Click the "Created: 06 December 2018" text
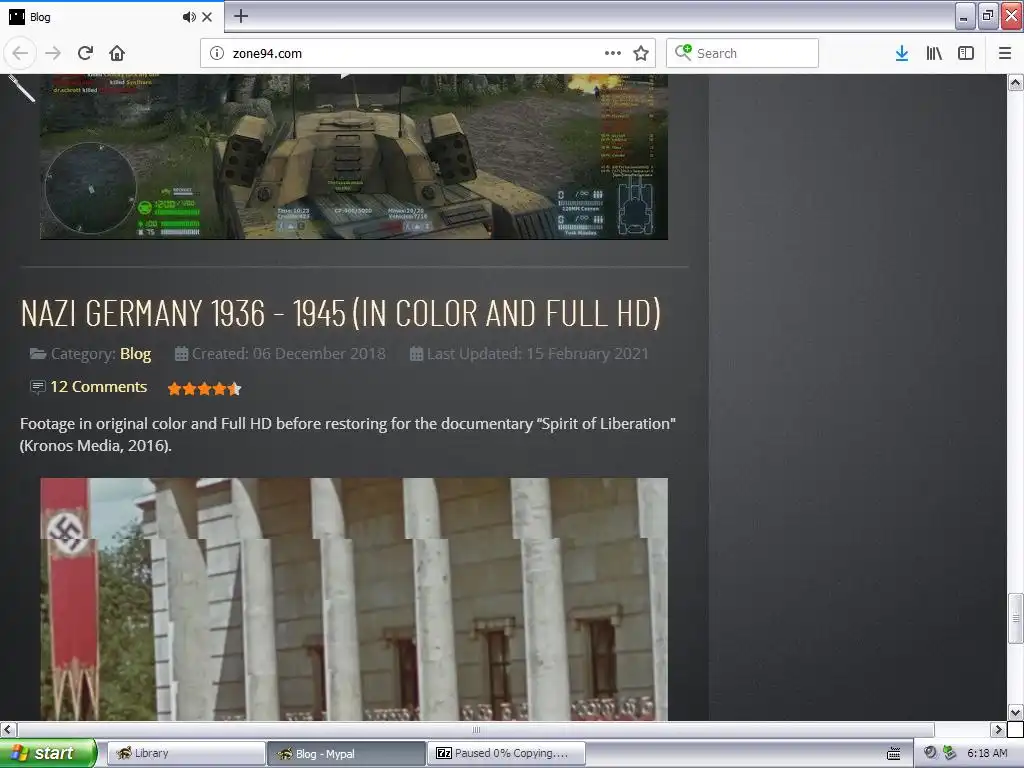This screenshot has height=768, width=1024. pyautogui.click(x=289, y=353)
